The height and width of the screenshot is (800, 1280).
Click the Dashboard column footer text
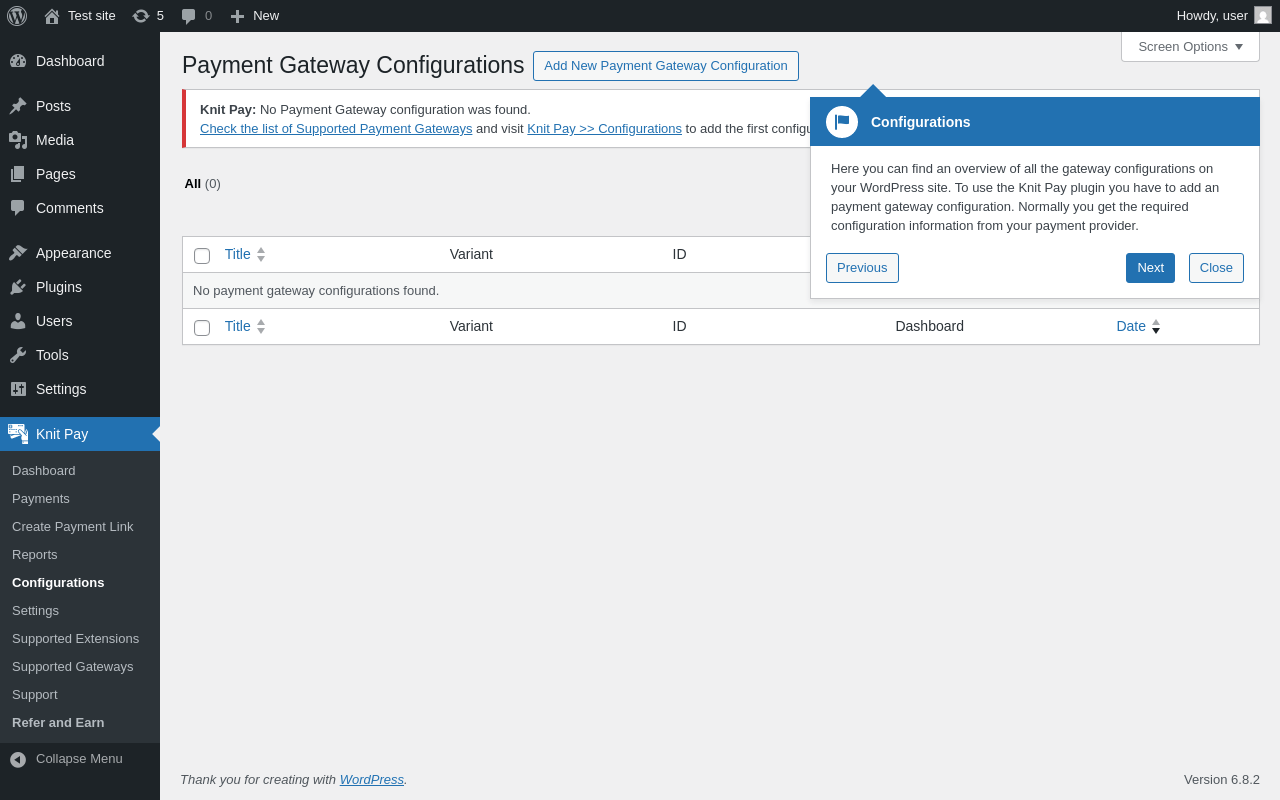pos(929,327)
